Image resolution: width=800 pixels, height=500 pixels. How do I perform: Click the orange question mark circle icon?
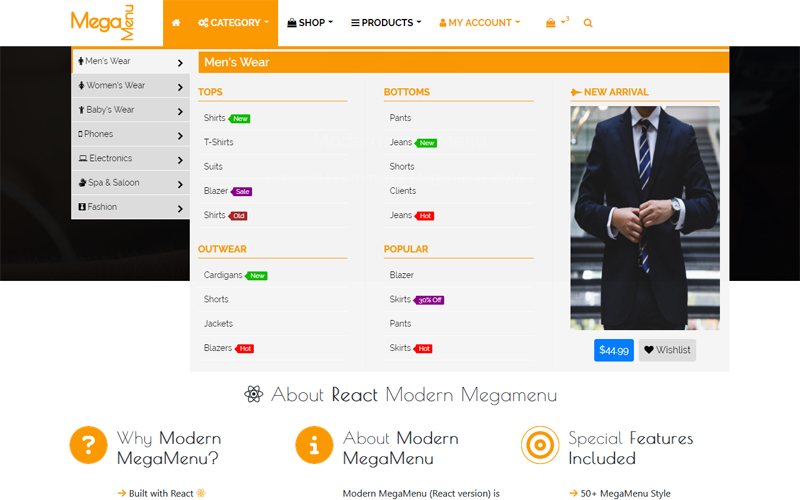(89, 446)
